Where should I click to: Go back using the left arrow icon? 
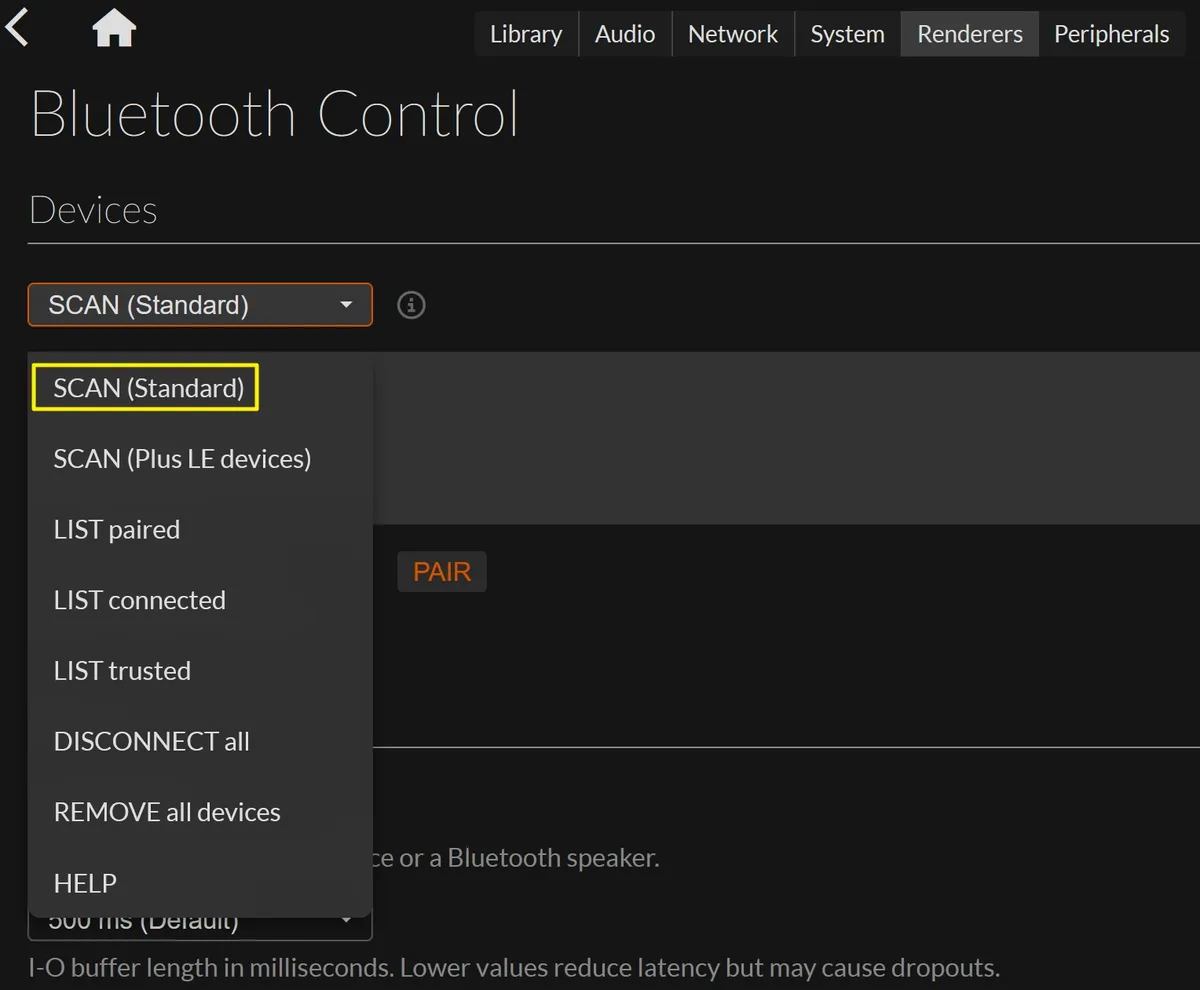point(17,27)
